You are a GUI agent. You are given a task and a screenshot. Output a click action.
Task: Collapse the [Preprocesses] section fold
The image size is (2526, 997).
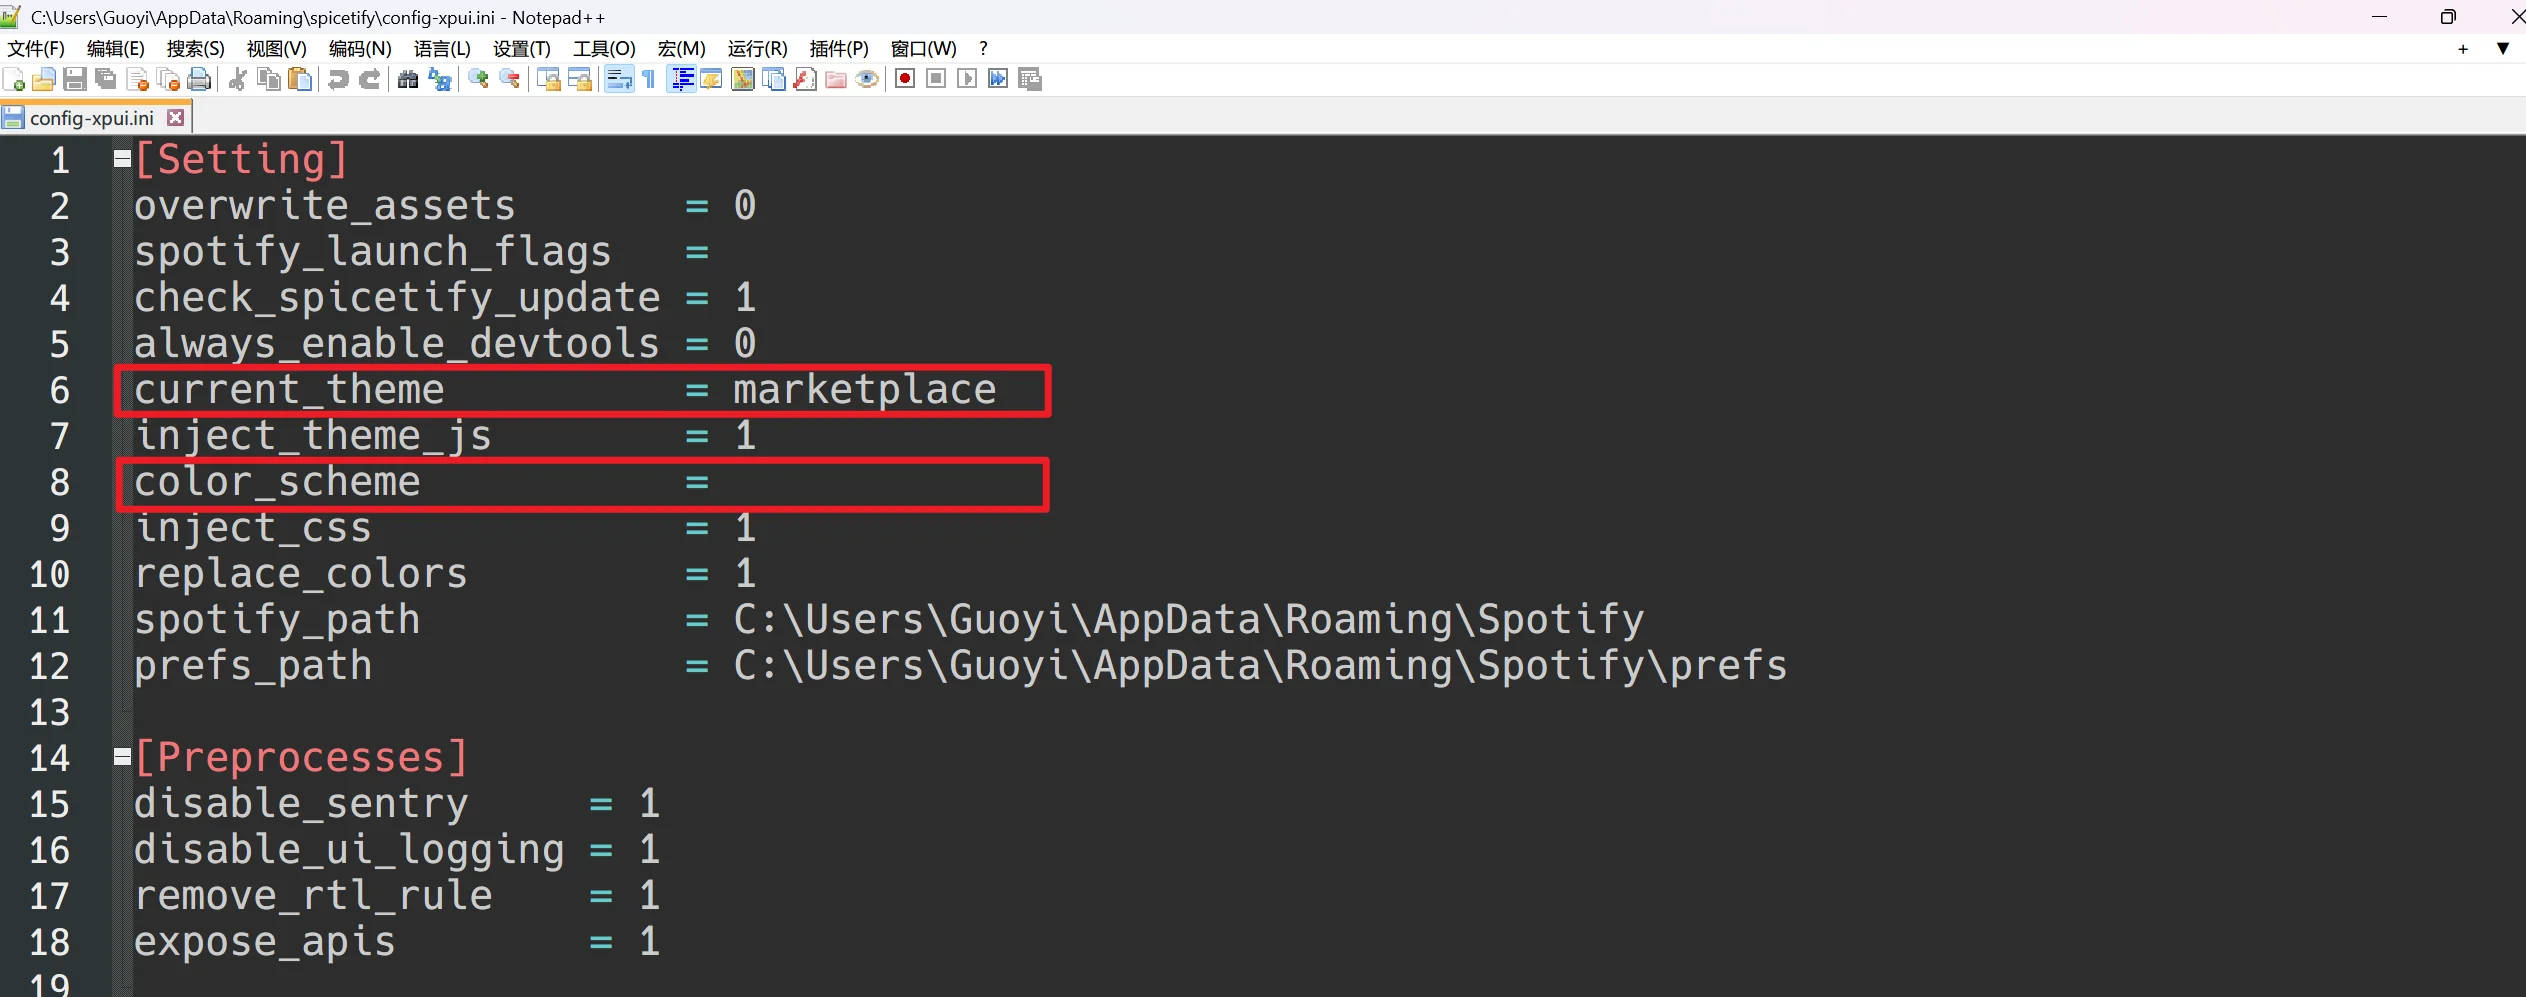[122, 757]
